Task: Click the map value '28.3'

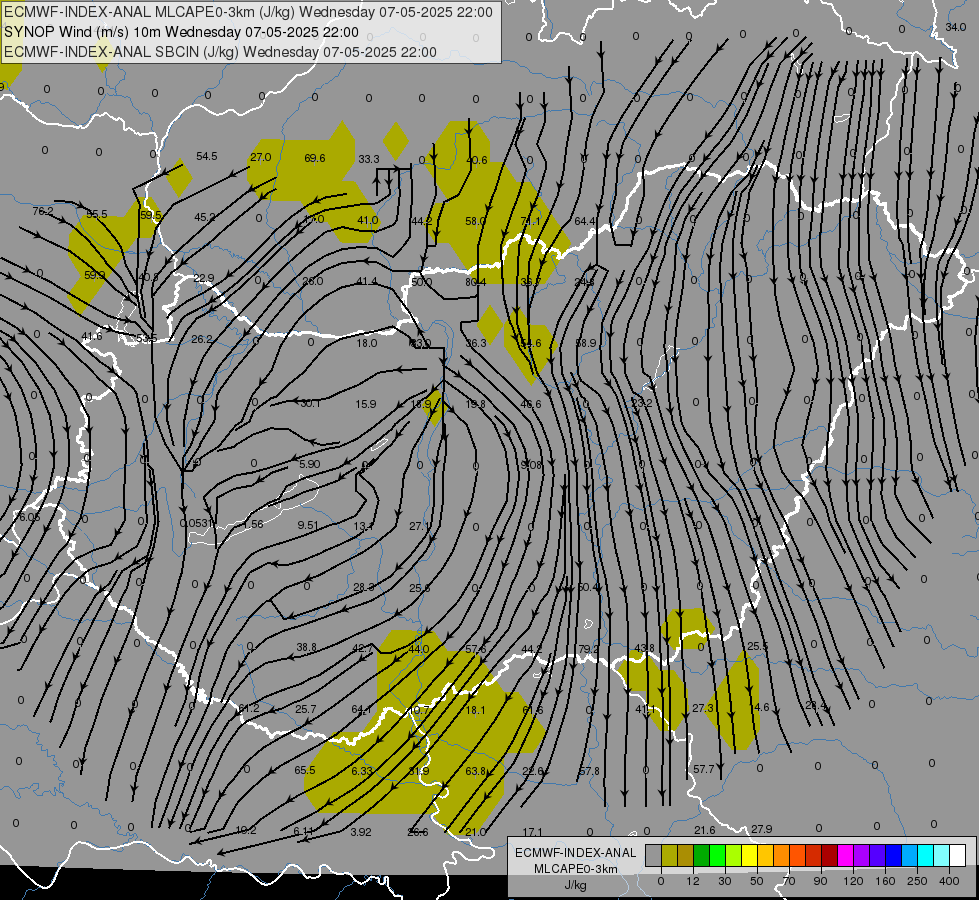Action: point(364,587)
